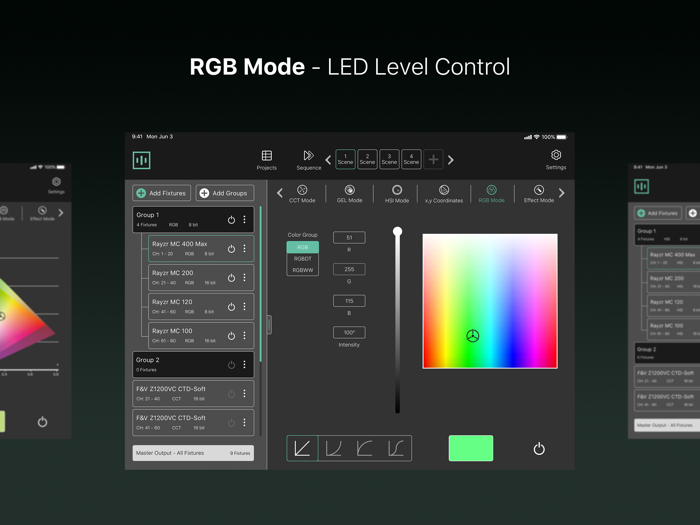Open the Projects view
This screenshot has width=700, height=525.
[267, 160]
